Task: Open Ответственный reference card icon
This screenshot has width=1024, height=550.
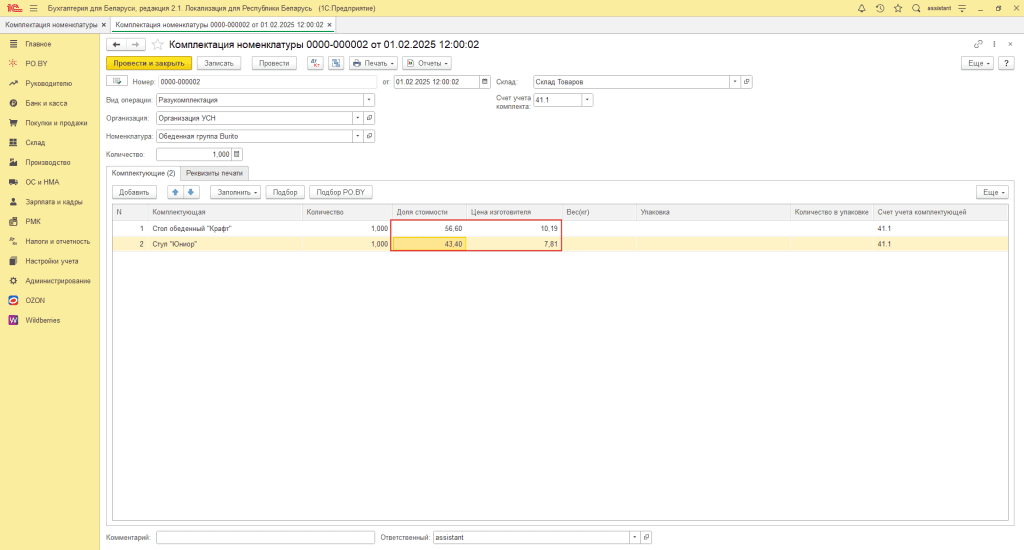Action: tap(646, 537)
